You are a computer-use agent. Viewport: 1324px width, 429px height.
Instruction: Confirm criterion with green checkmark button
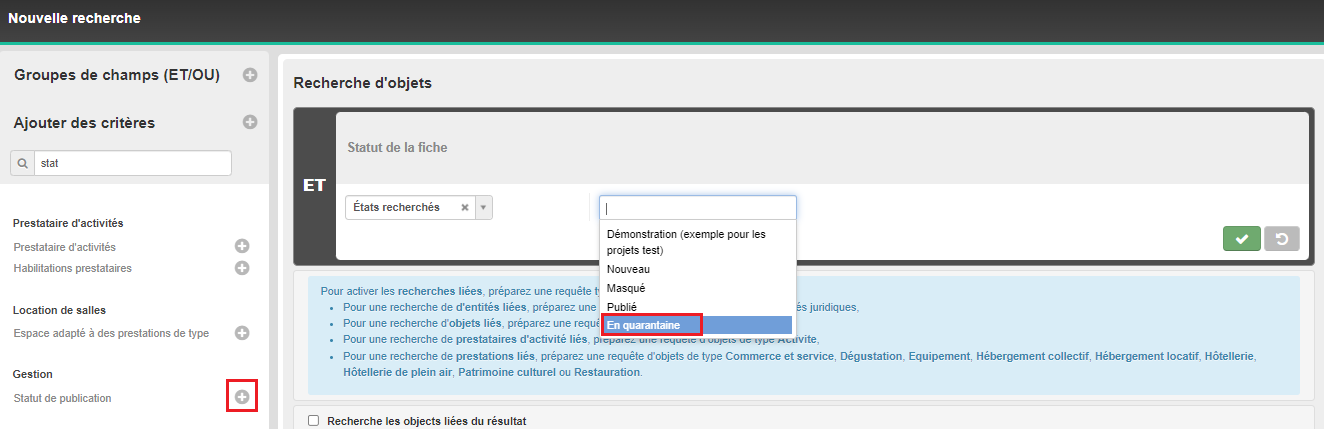click(x=1241, y=239)
